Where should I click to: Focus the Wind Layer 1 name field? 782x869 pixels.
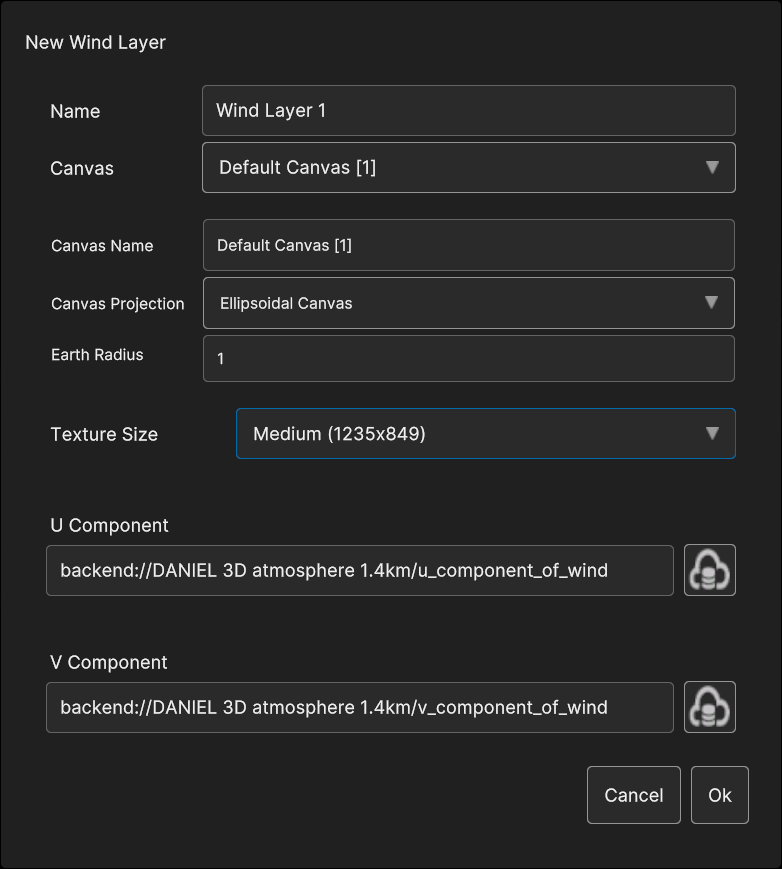[x=469, y=110]
